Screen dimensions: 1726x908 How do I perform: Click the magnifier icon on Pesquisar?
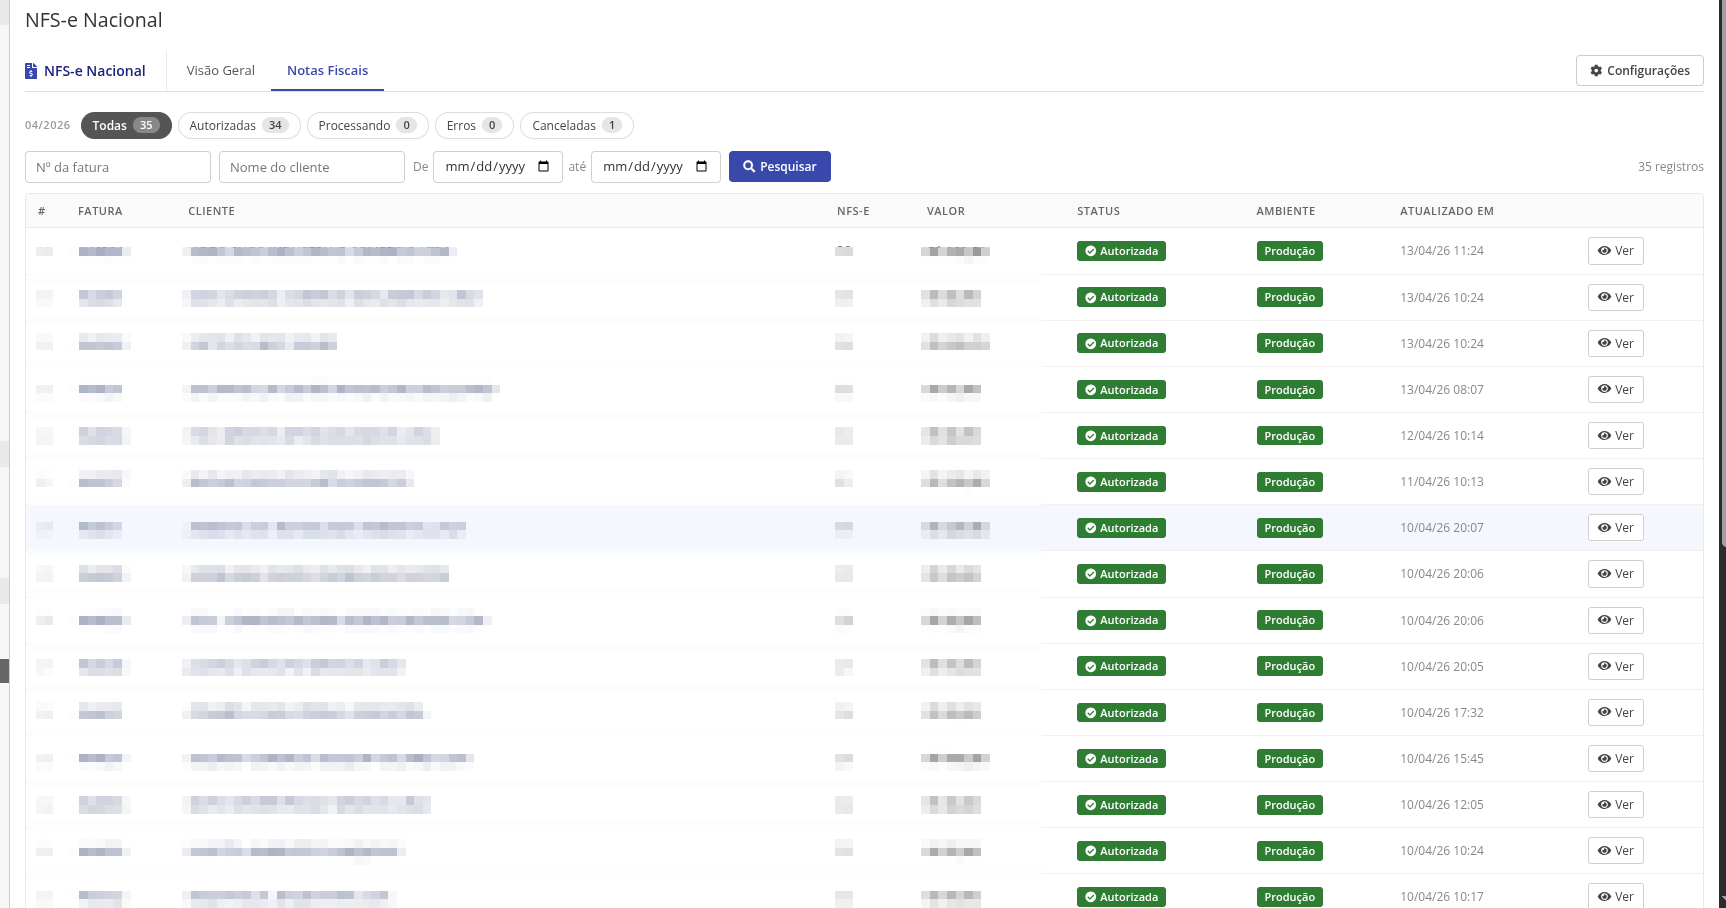748,167
